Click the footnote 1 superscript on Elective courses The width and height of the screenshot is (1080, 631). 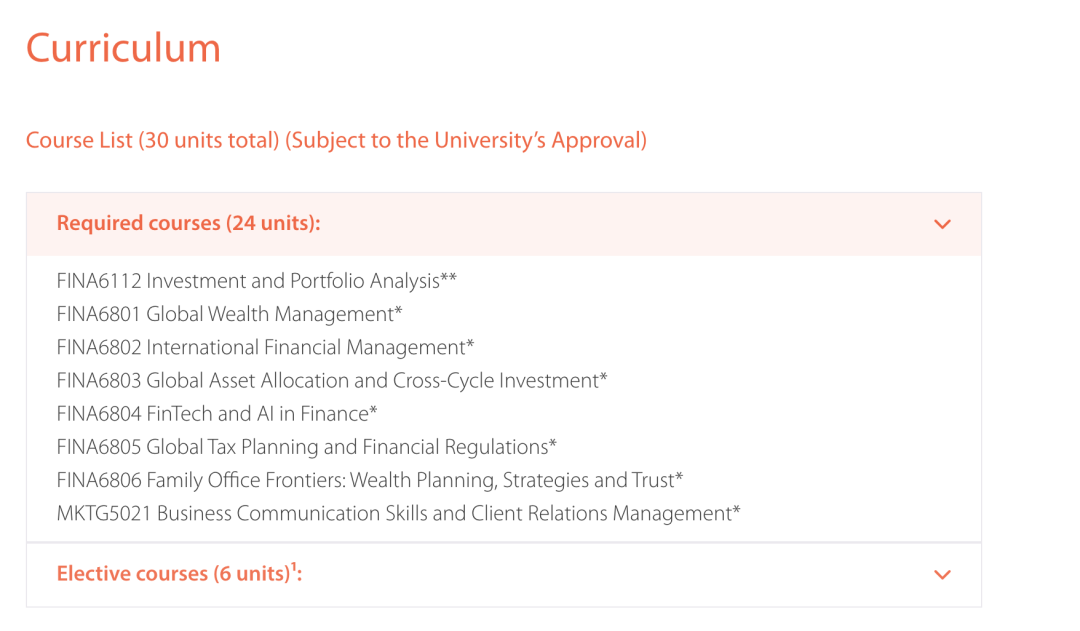tap(294, 566)
